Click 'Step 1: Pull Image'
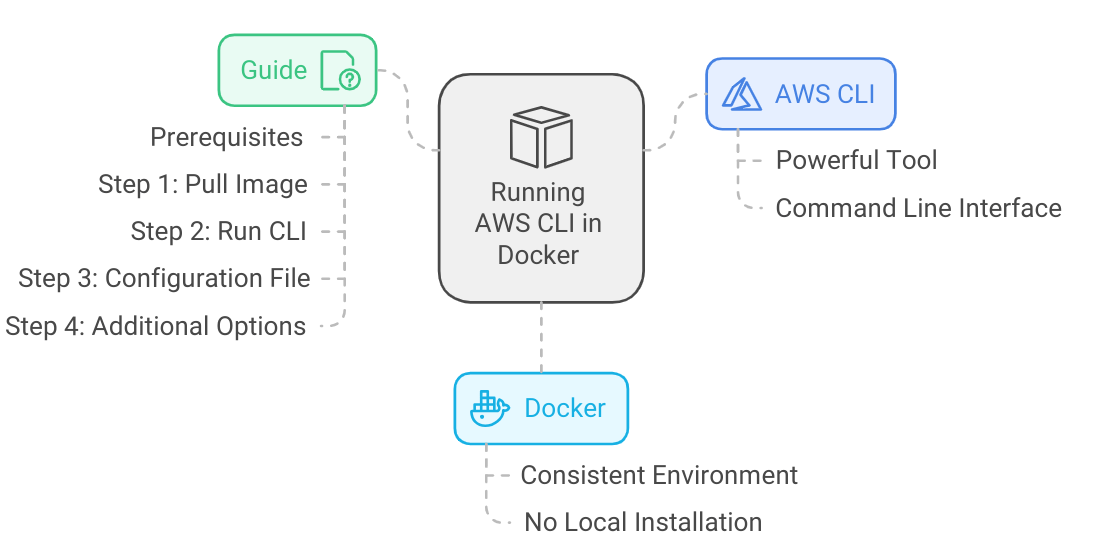 [x=203, y=184]
